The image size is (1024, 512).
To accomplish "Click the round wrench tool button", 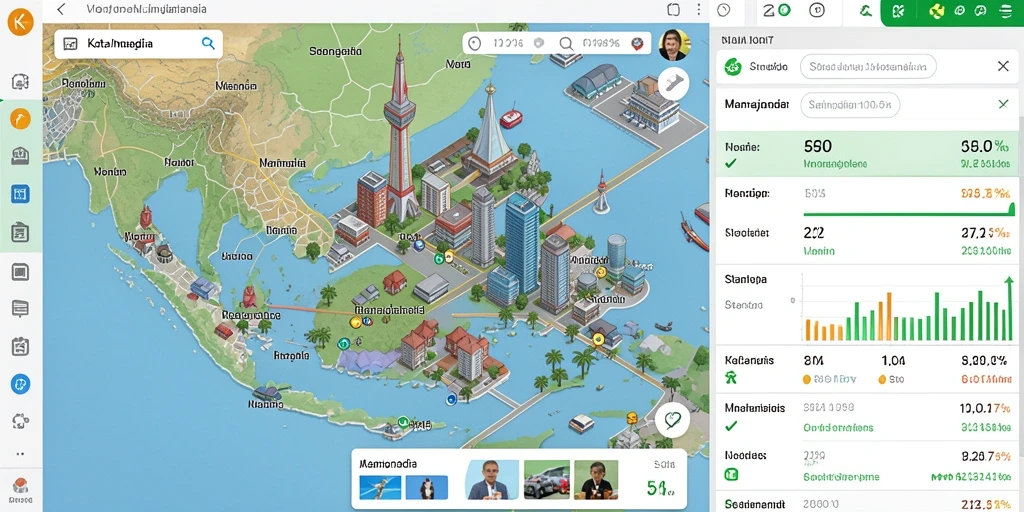I will [673, 83].
